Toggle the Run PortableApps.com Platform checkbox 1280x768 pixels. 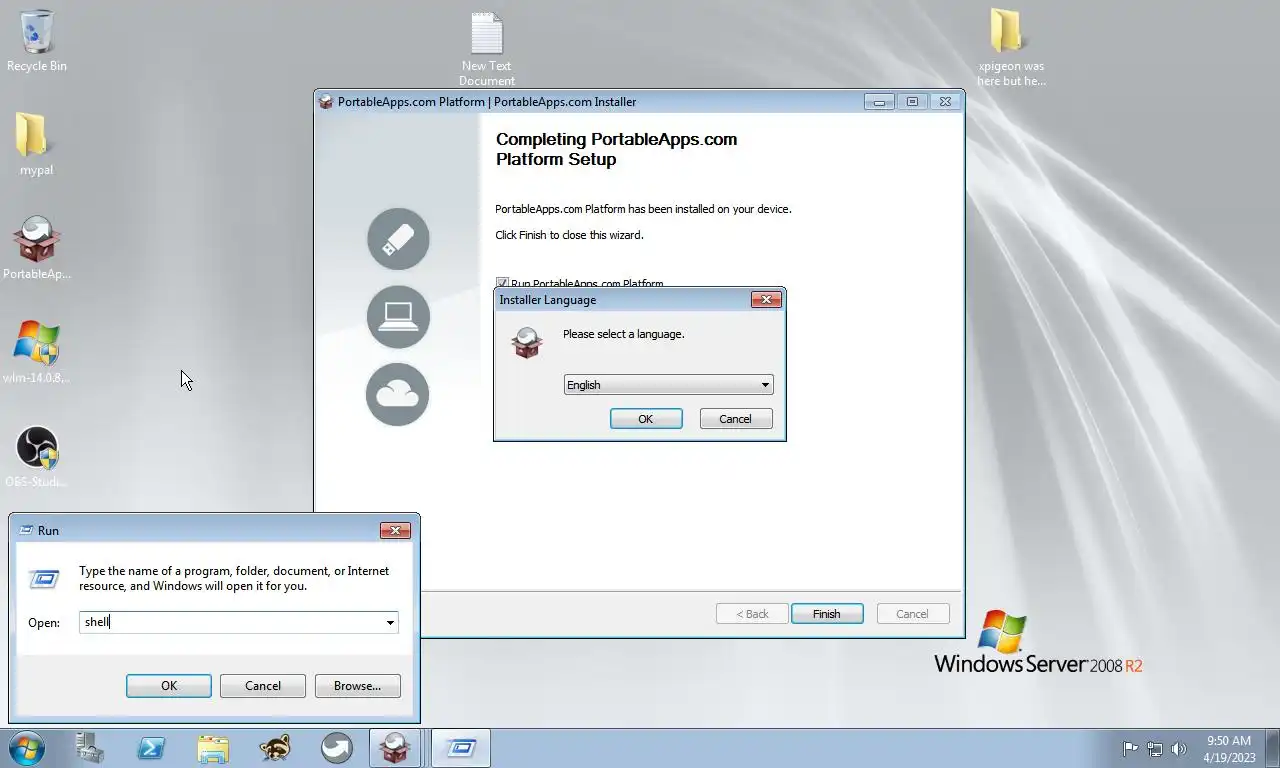coord(503,284)
